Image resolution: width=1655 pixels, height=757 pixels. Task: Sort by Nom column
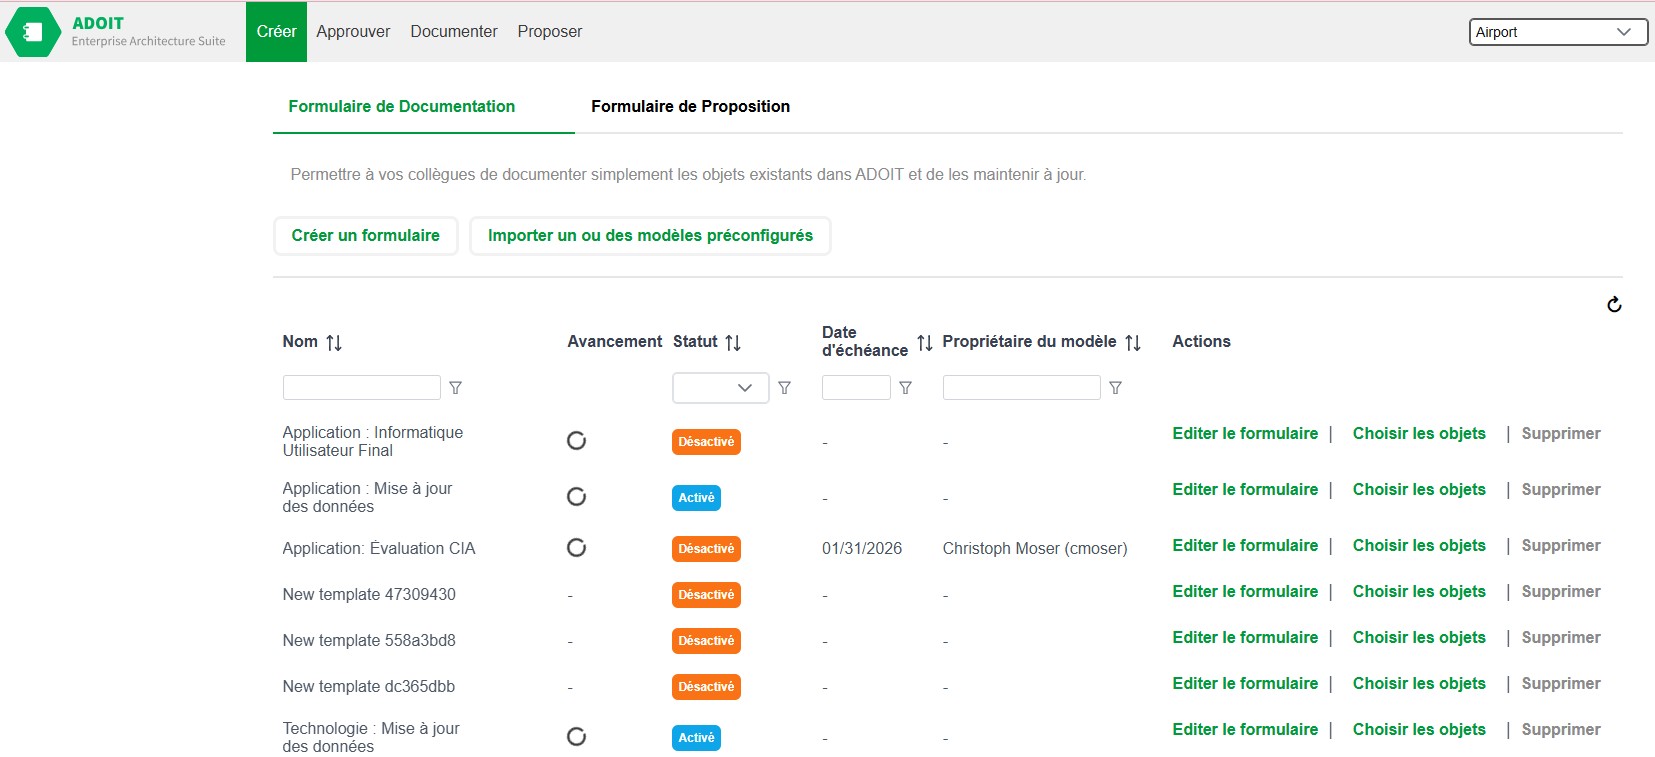[x=334, y=342]
